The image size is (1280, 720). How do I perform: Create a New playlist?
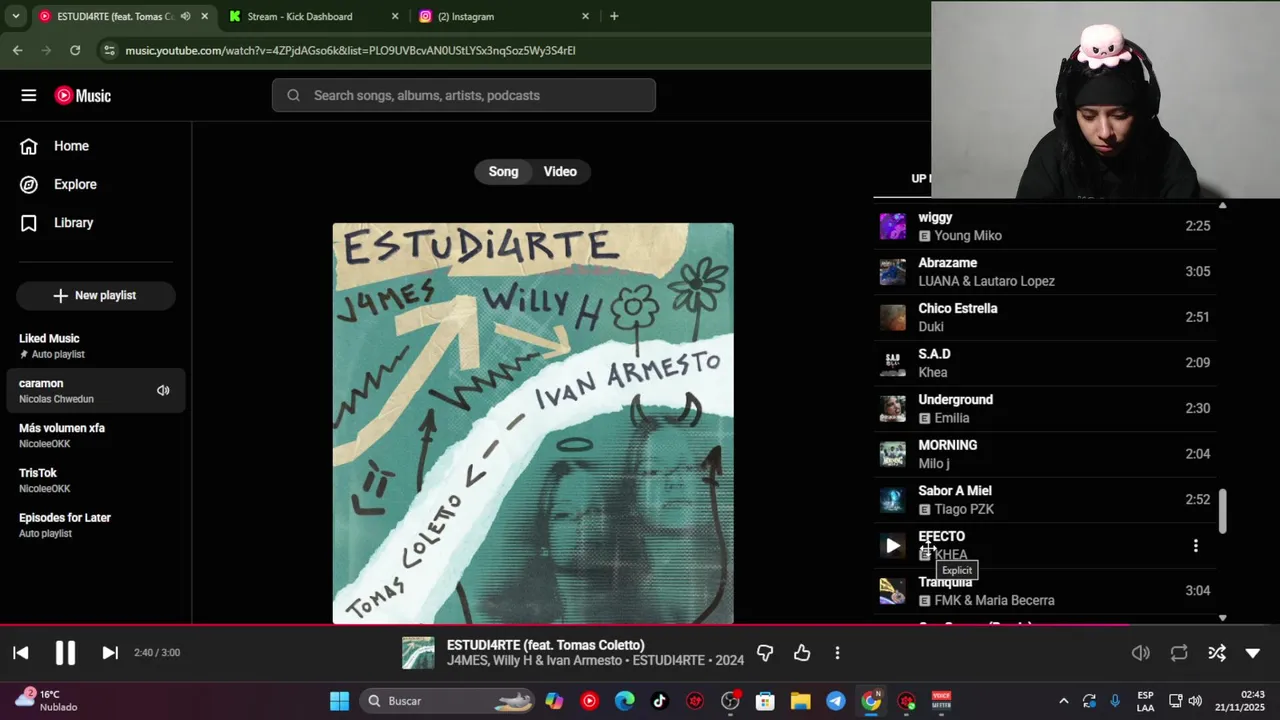[95, 296]
